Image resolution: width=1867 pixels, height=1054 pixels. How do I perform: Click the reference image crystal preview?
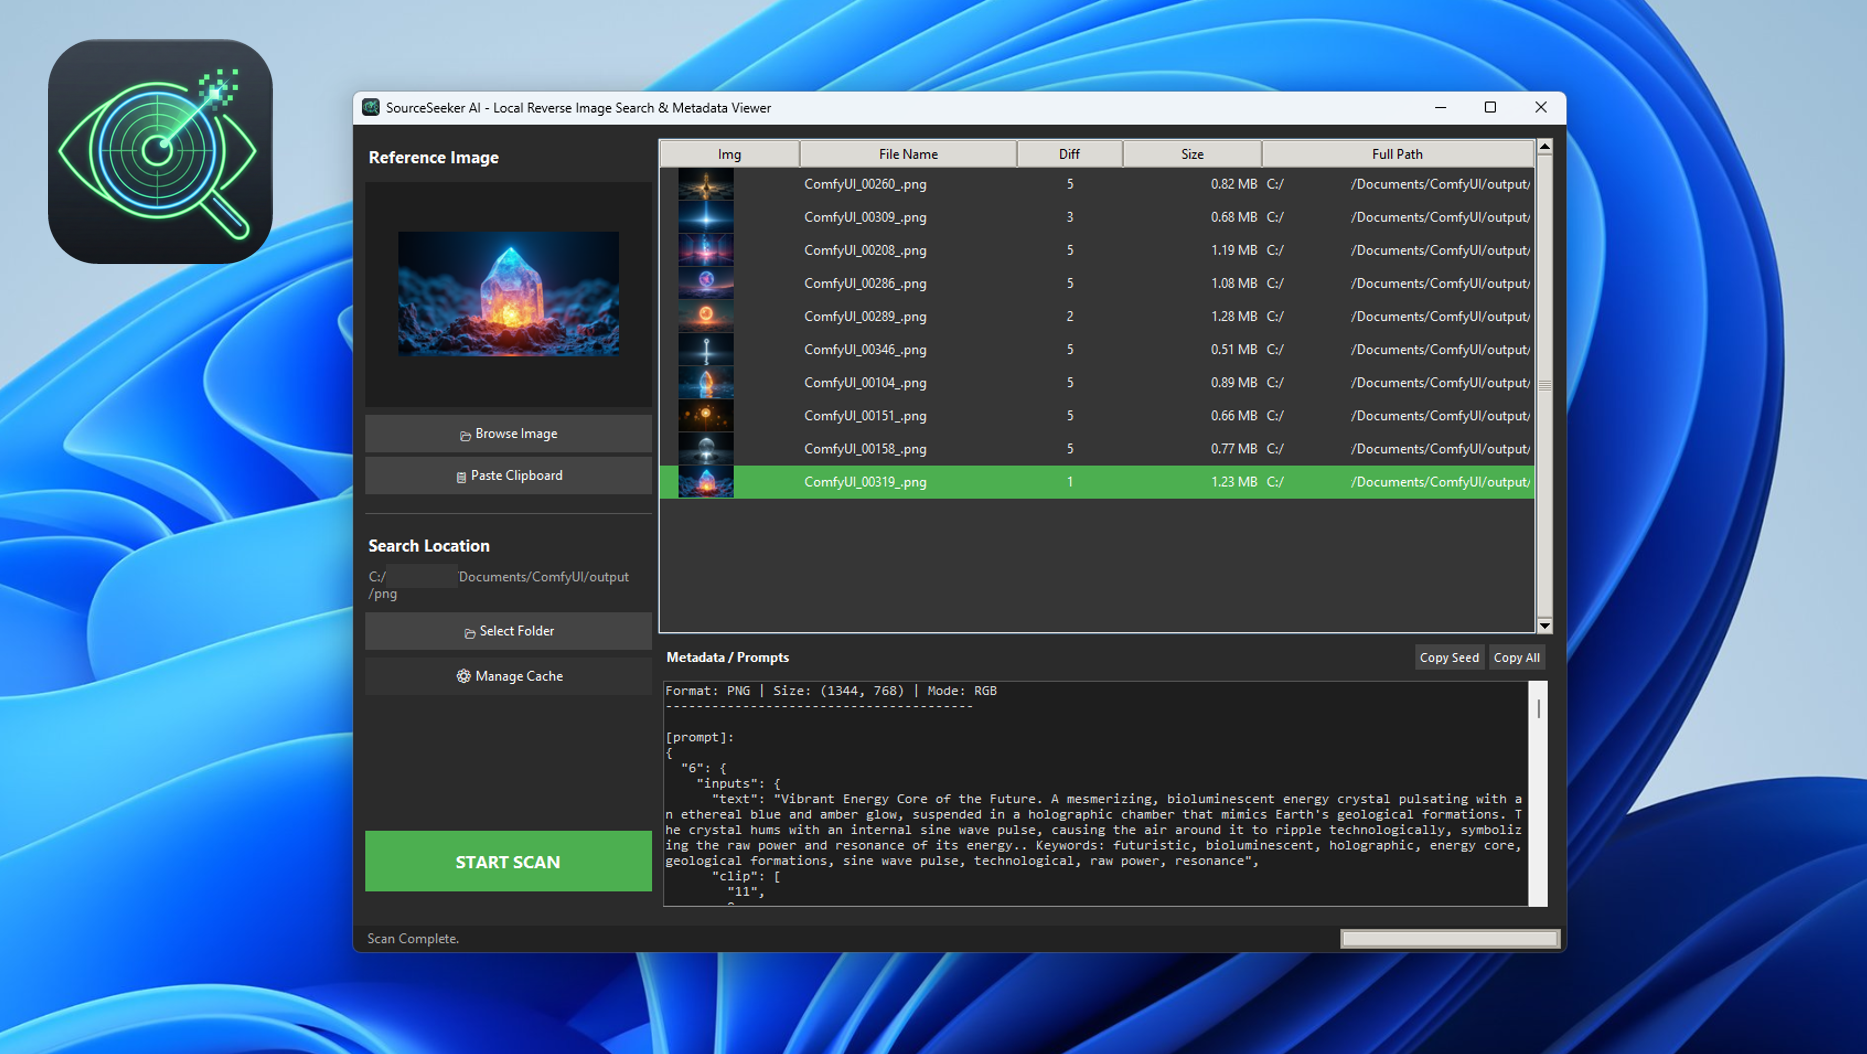tap(507, 293)
